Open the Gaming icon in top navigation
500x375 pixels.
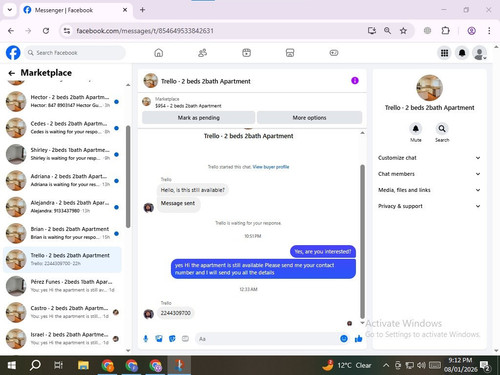point(334,53)
